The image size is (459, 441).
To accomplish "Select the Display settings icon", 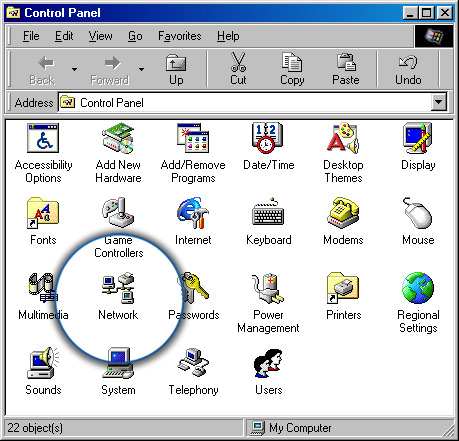I will [418, 138].
